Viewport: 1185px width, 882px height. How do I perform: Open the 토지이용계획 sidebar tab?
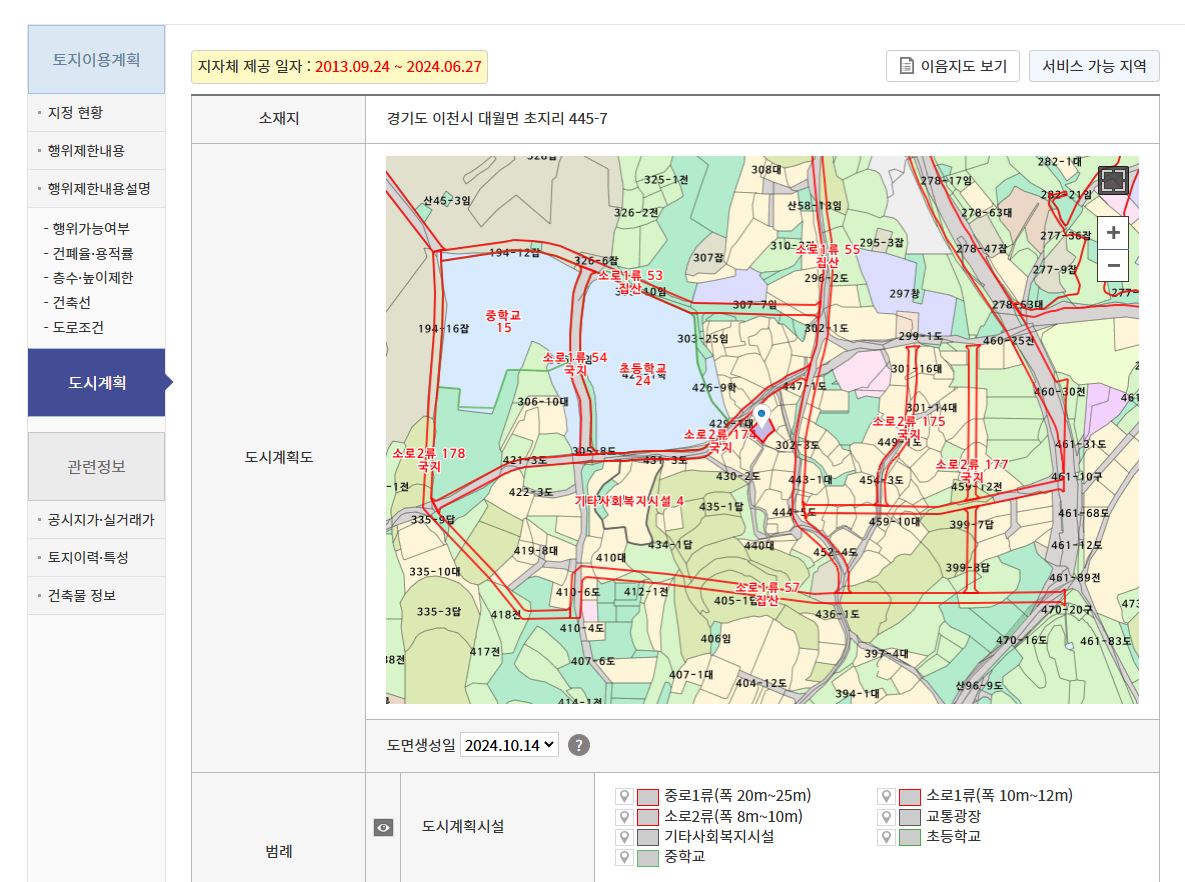(96, 60)
